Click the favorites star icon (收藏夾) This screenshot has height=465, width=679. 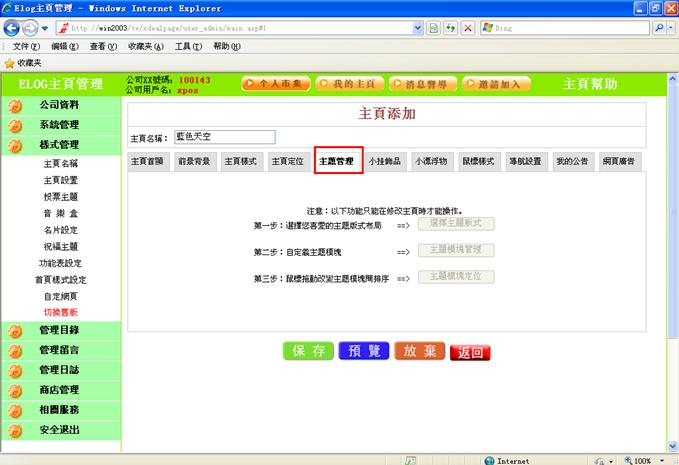click(10, 63)
